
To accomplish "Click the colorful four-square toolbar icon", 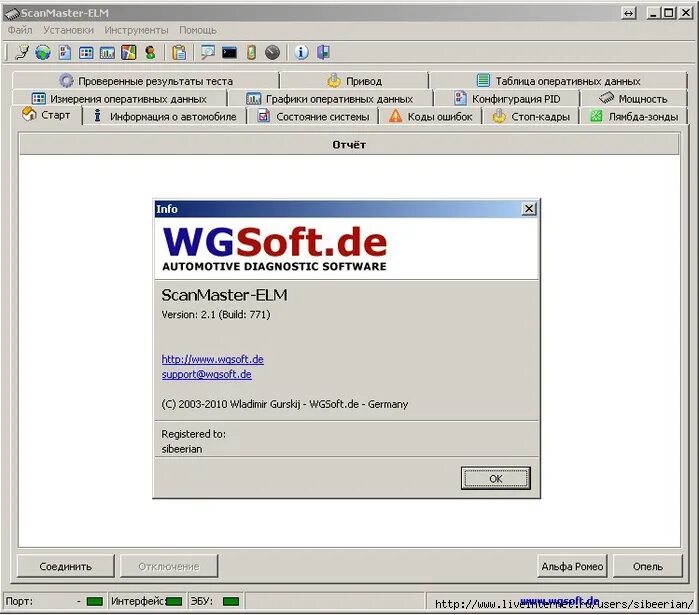I will (129, 53).
